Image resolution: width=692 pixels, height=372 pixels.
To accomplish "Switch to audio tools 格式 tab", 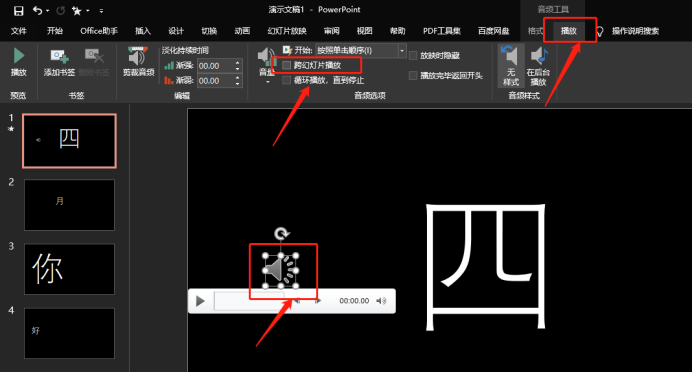I will pos(535,31).
